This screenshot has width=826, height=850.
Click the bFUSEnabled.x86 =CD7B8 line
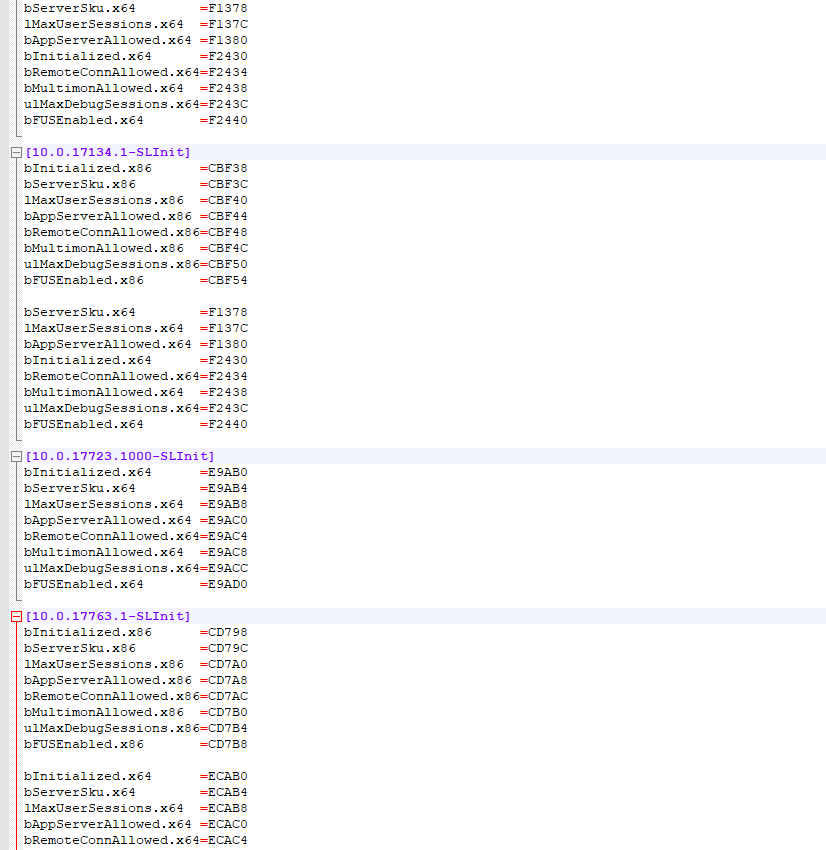pos(135,744)
